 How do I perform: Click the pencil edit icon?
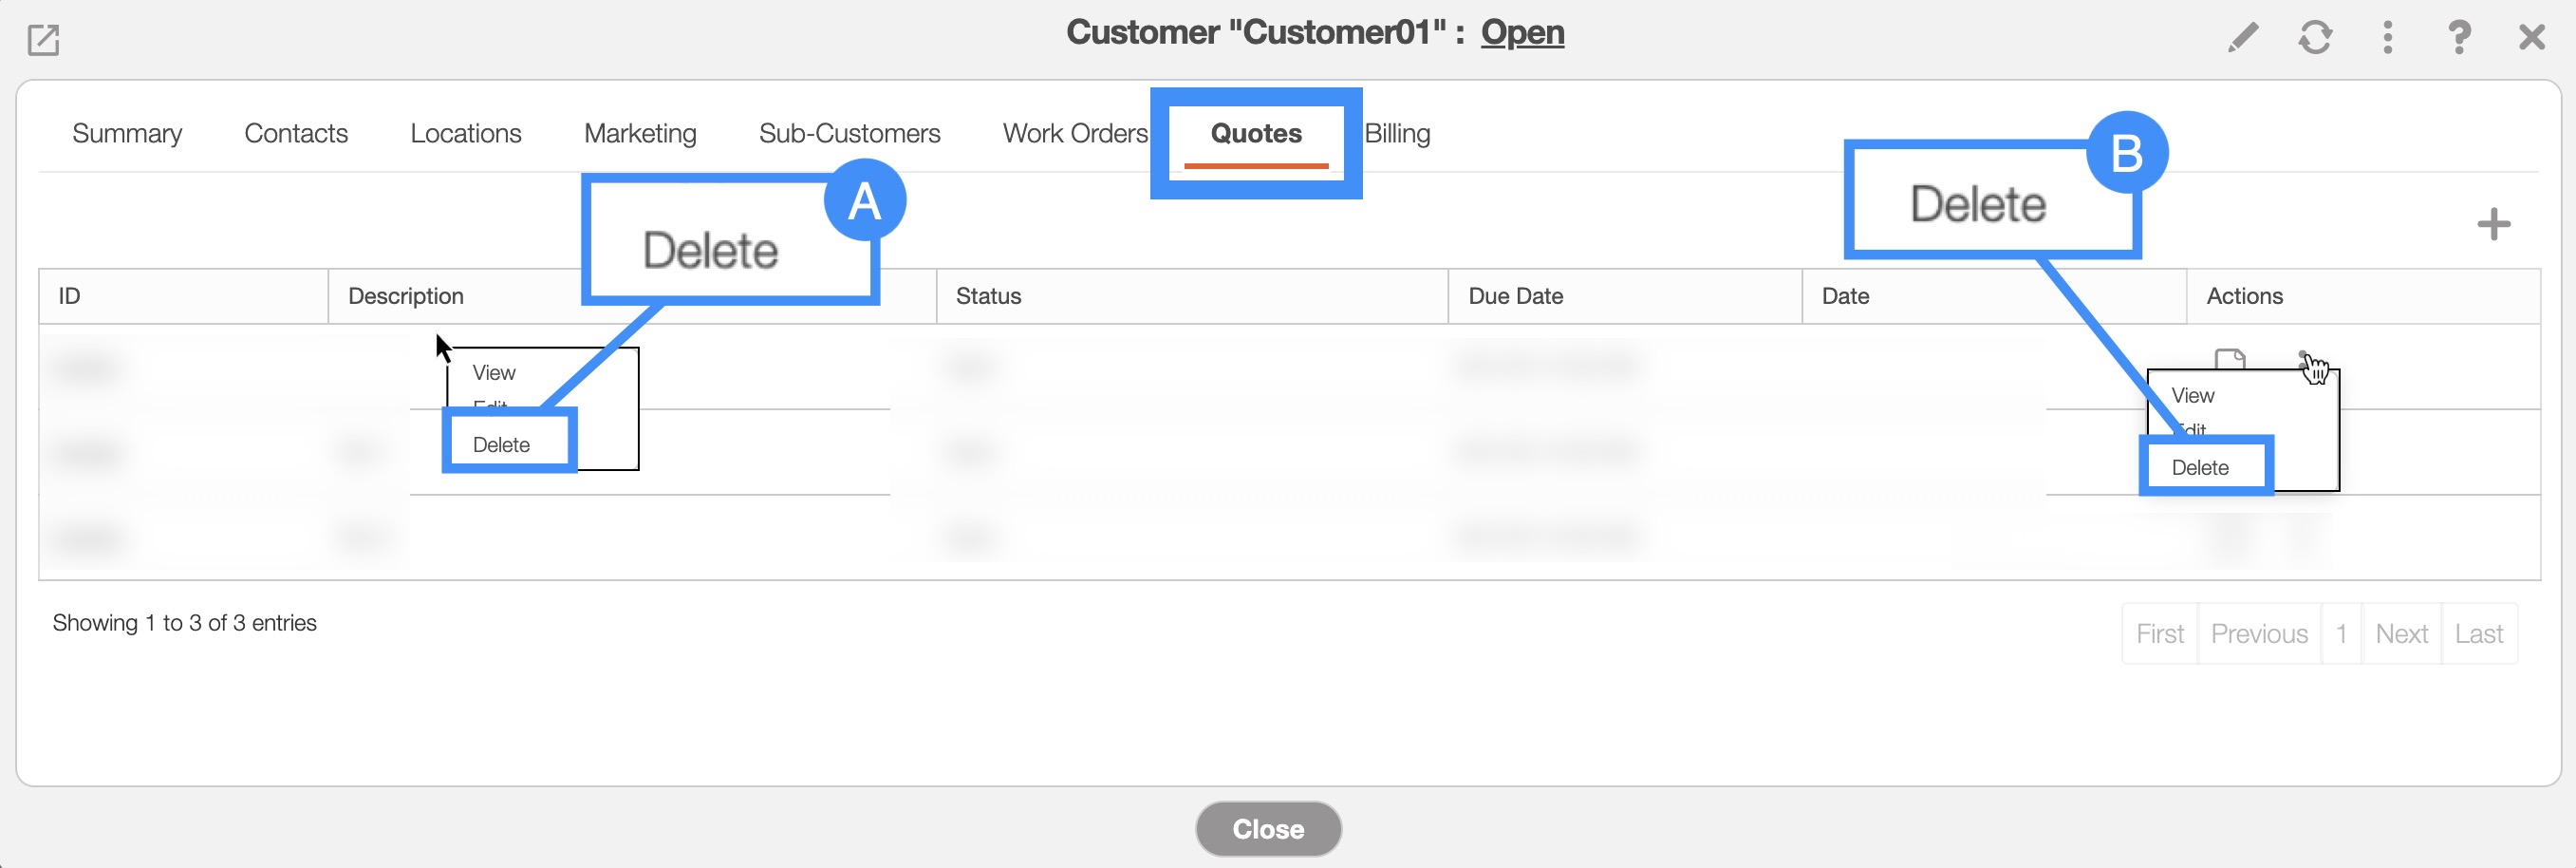coord(2243,38)
